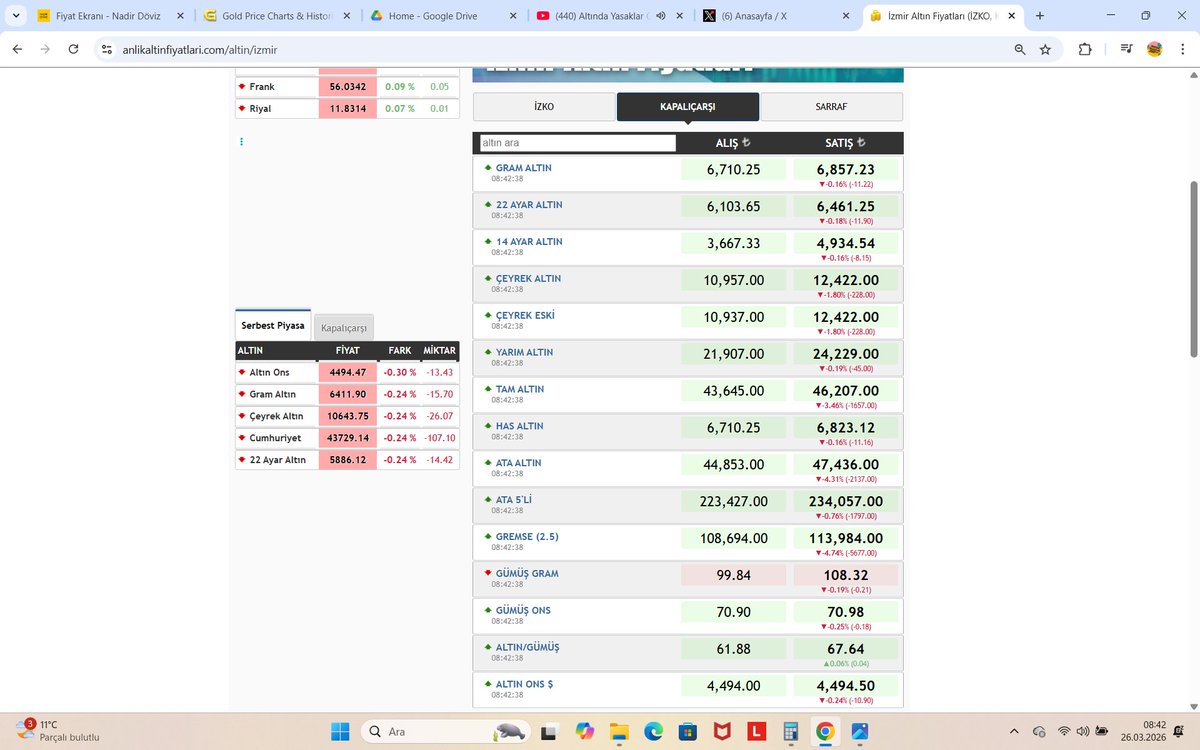Open the Chrome profile avatar

[1154, 49]
